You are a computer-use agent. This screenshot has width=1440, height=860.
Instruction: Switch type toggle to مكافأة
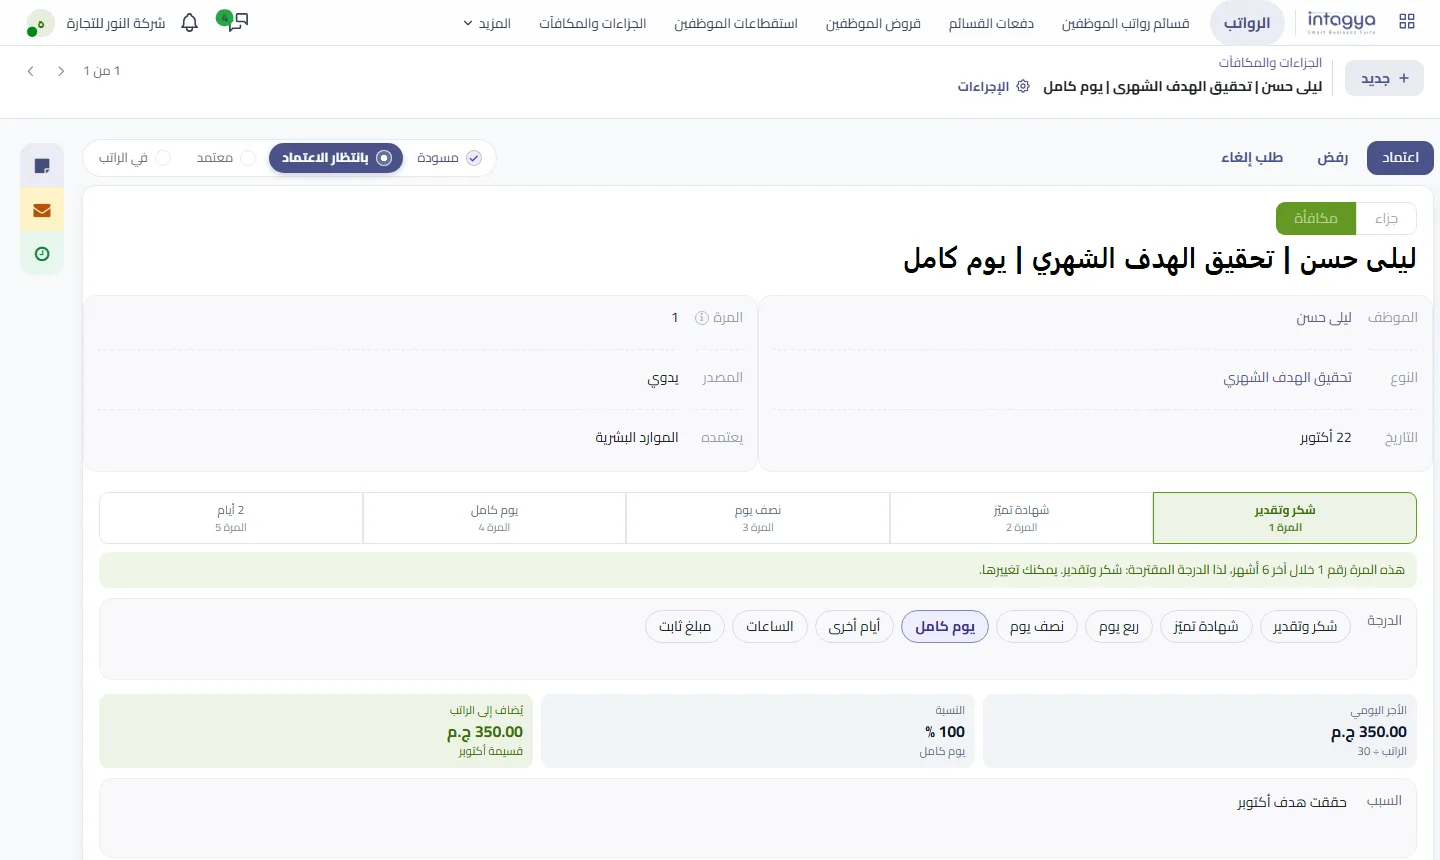pos(1316,219)
